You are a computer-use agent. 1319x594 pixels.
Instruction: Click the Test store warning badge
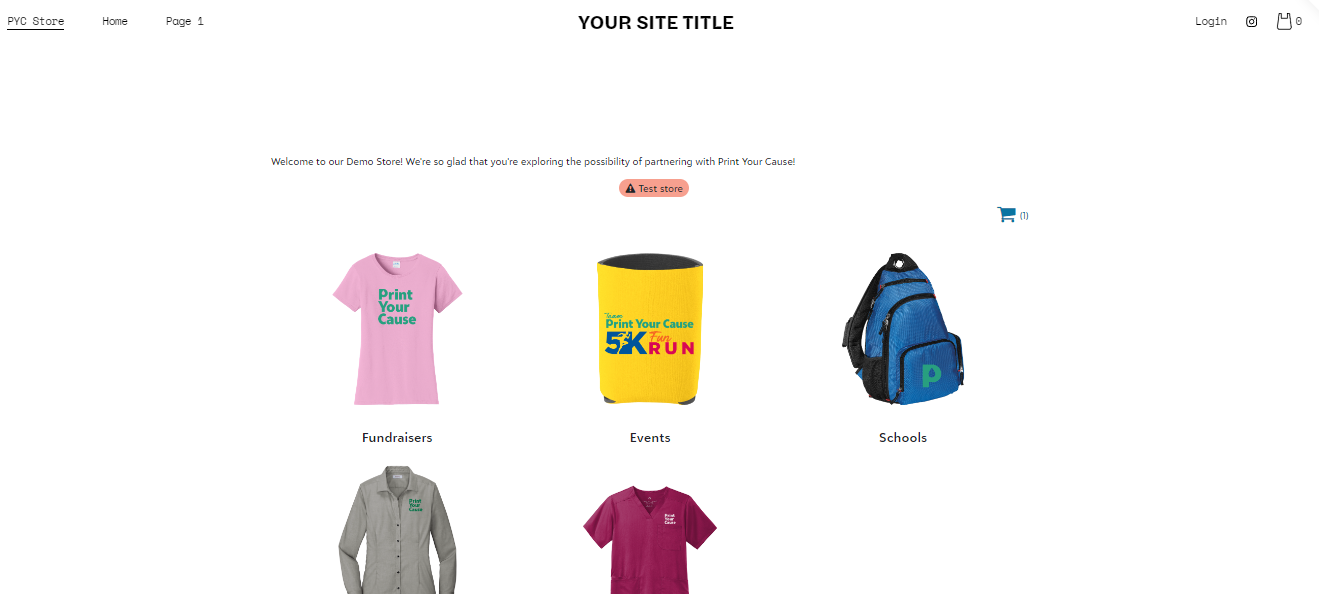654,188
